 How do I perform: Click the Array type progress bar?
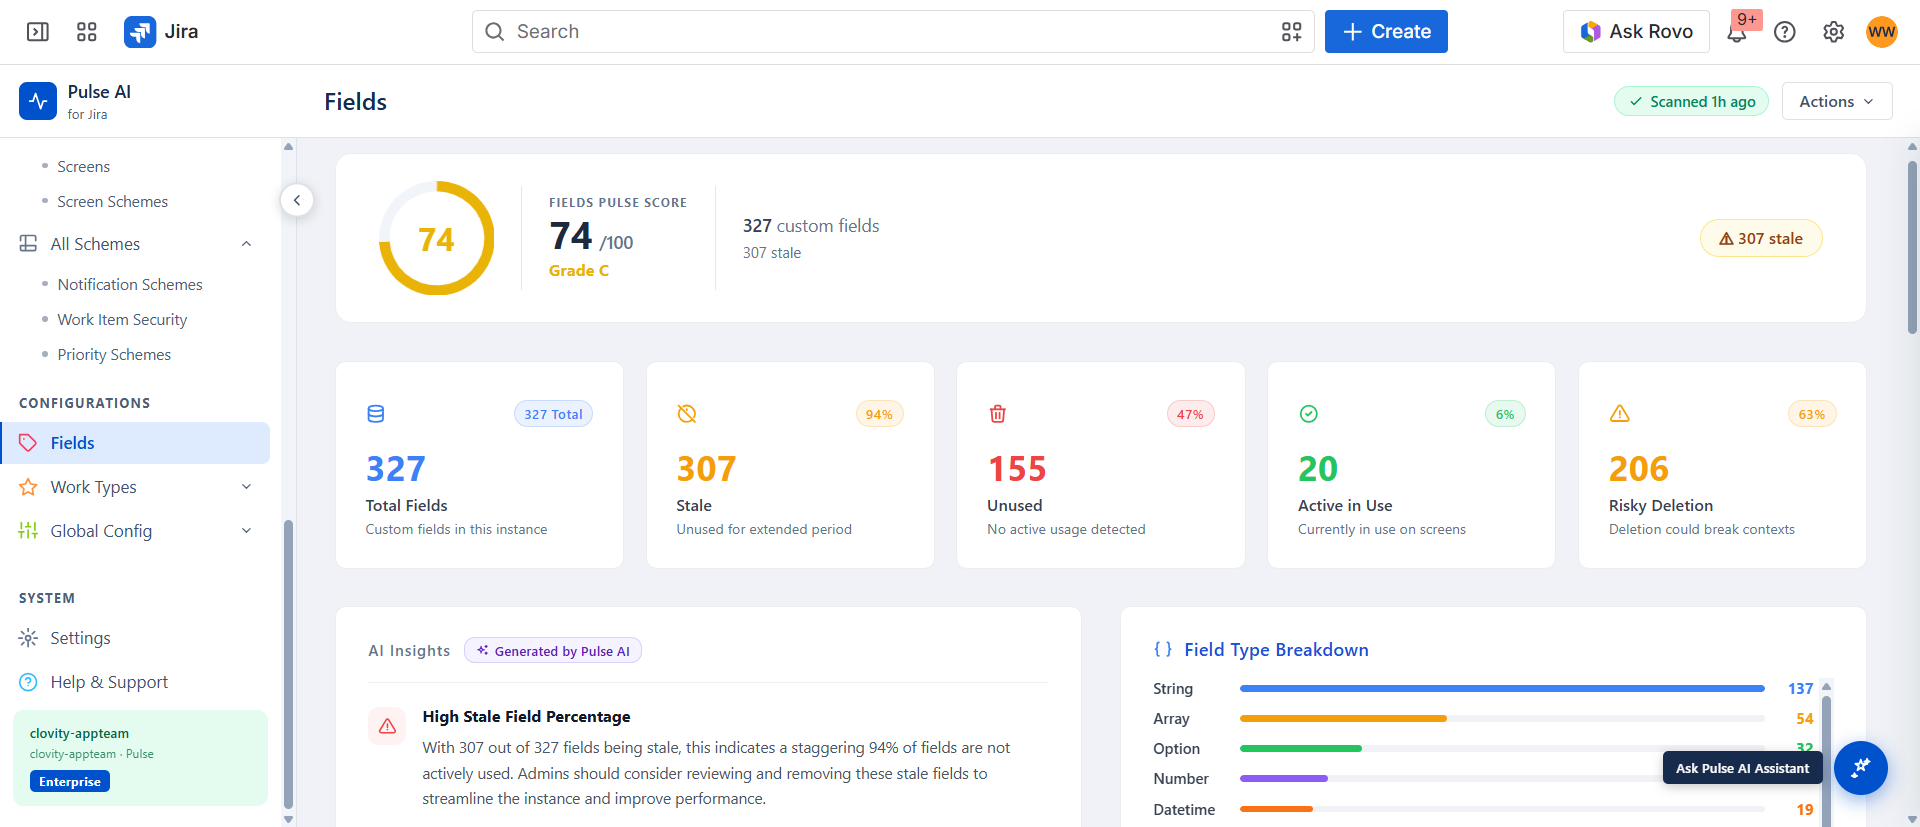(1502, 718)
